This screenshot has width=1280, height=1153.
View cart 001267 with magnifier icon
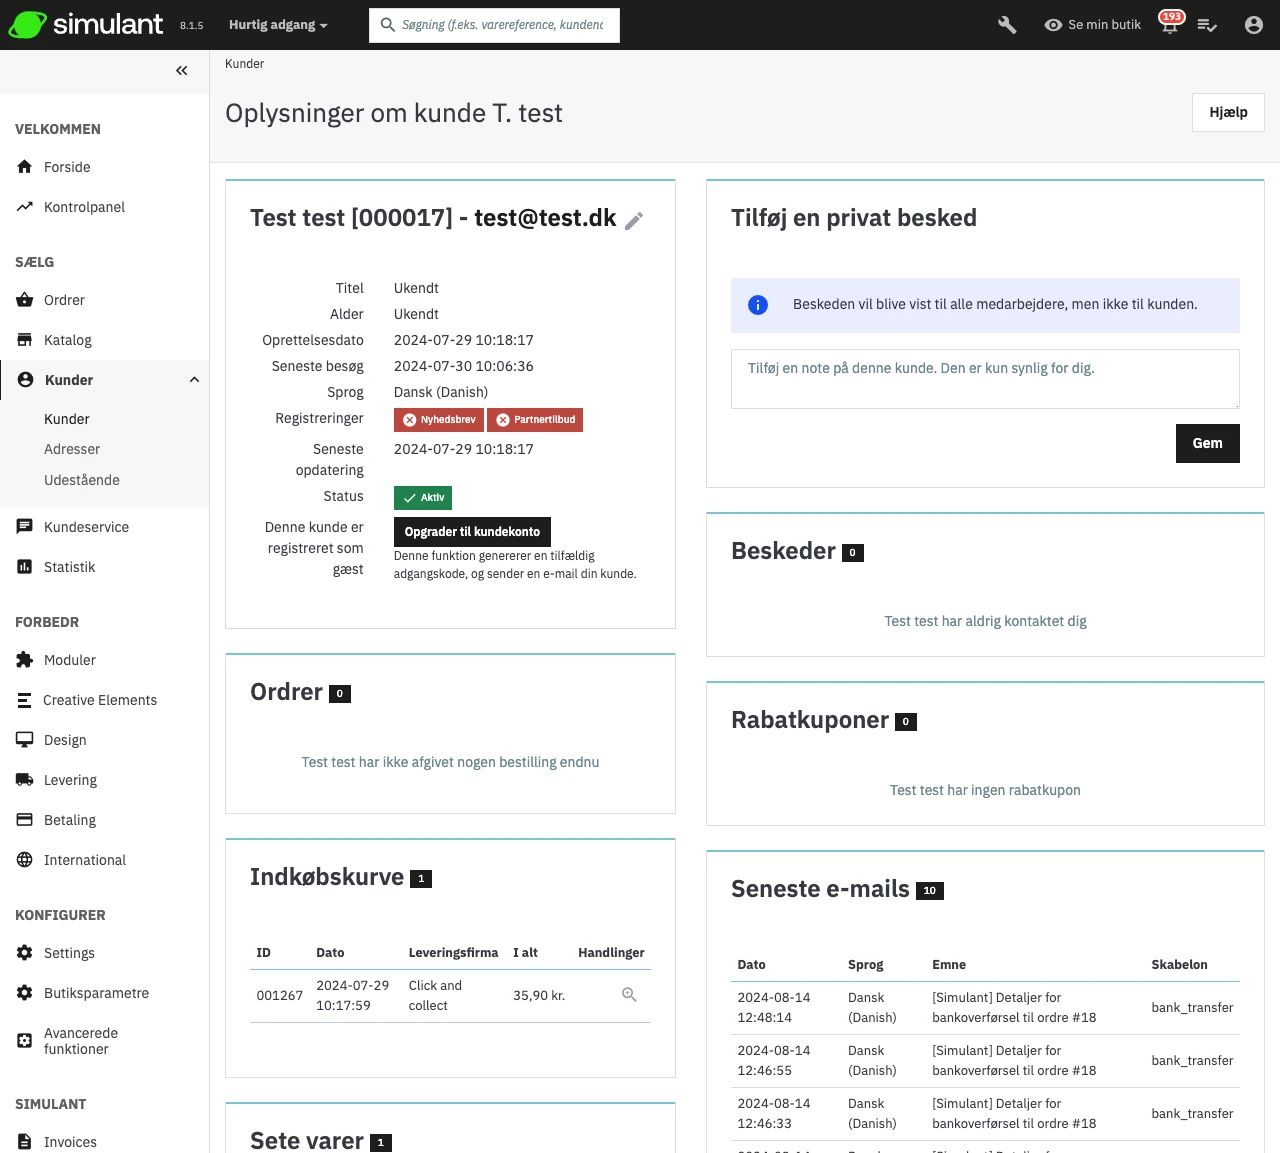pos(629,995)
